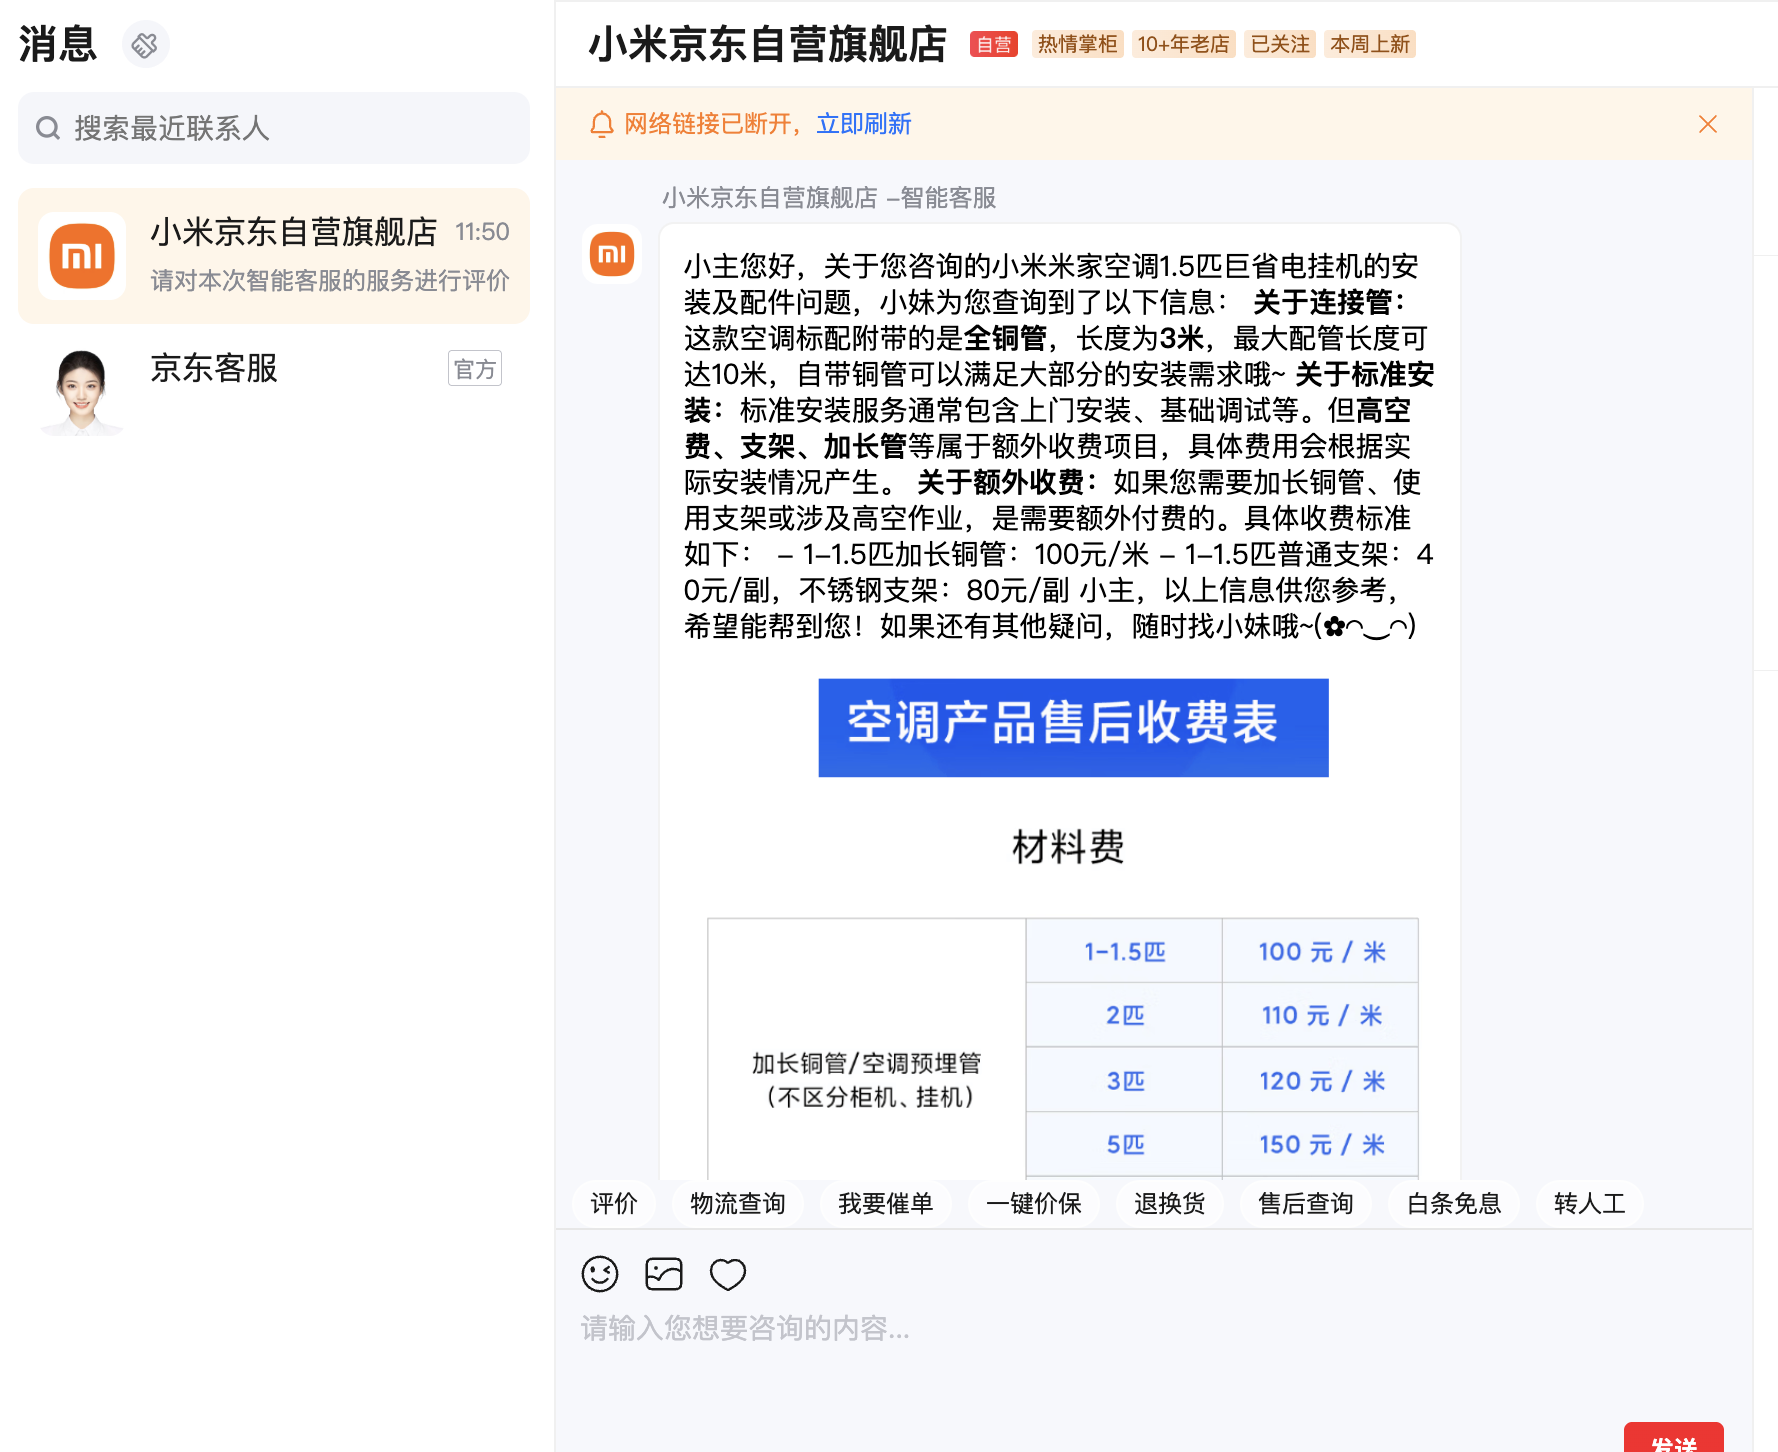Click the 材料费 heading
The height and width of the screenshot is (1452, 1778).
tap(1068, 847)
